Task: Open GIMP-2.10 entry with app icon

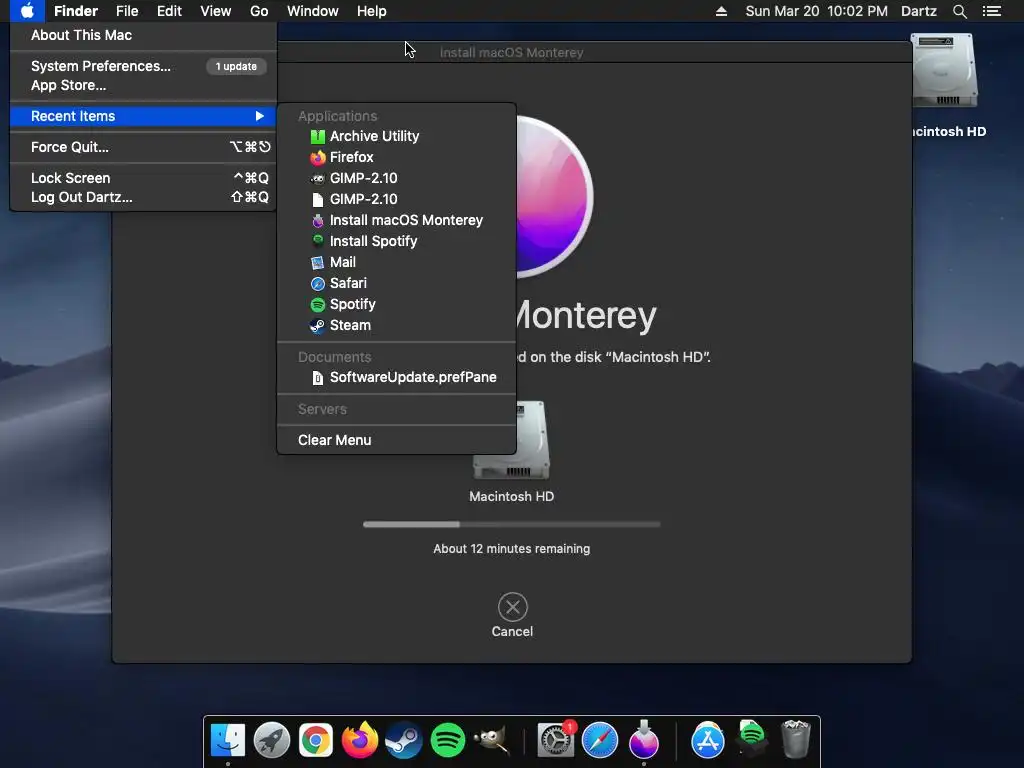Action: 396,178
